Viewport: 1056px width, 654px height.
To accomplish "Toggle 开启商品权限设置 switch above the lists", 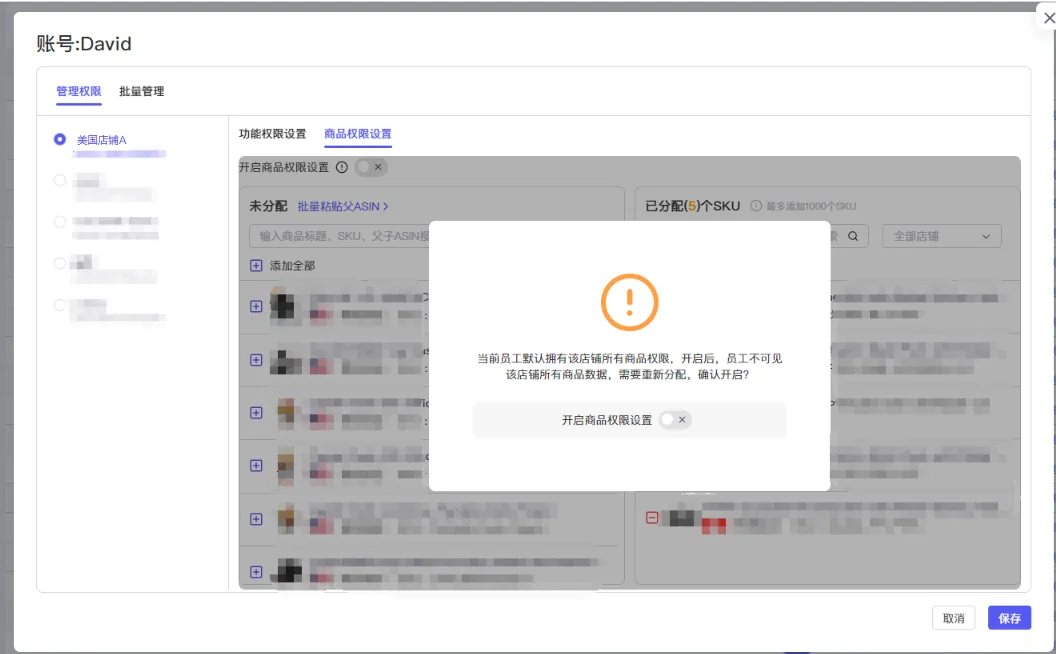I will [x=371, y=167].
